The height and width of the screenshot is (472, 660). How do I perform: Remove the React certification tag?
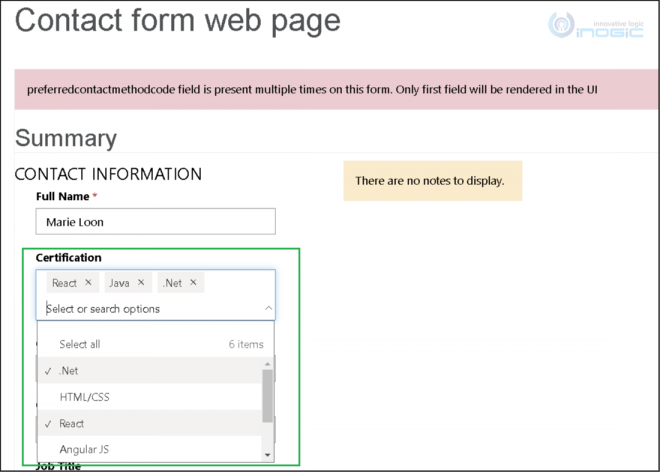[x=88, y=283]
